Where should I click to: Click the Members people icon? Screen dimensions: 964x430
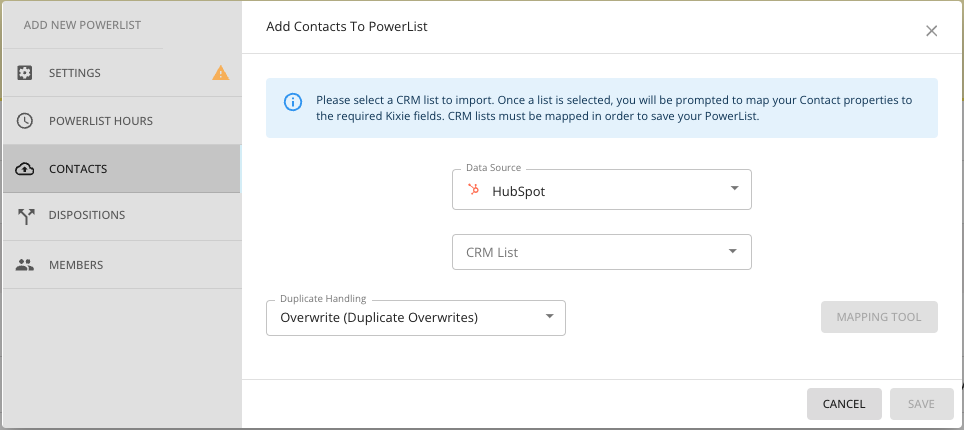point(24,265)
